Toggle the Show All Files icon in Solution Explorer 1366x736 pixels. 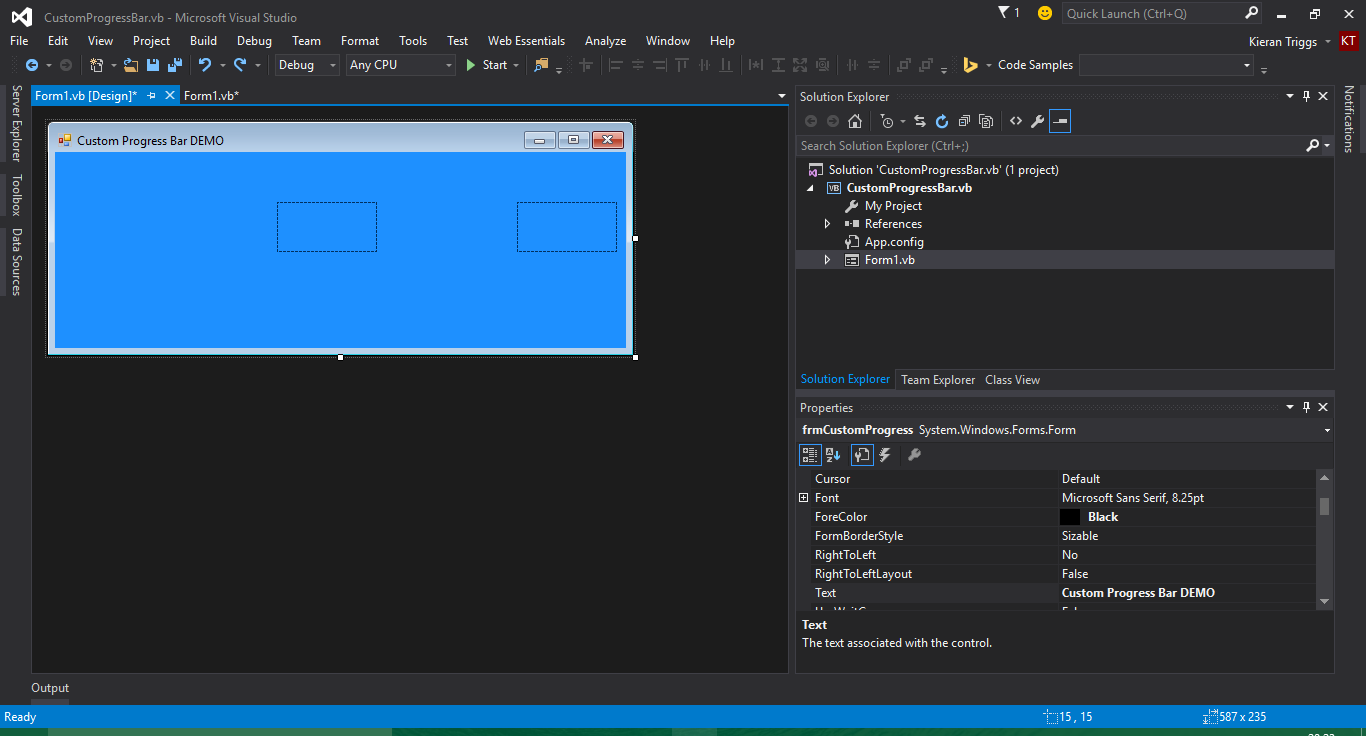coord(986,121)
